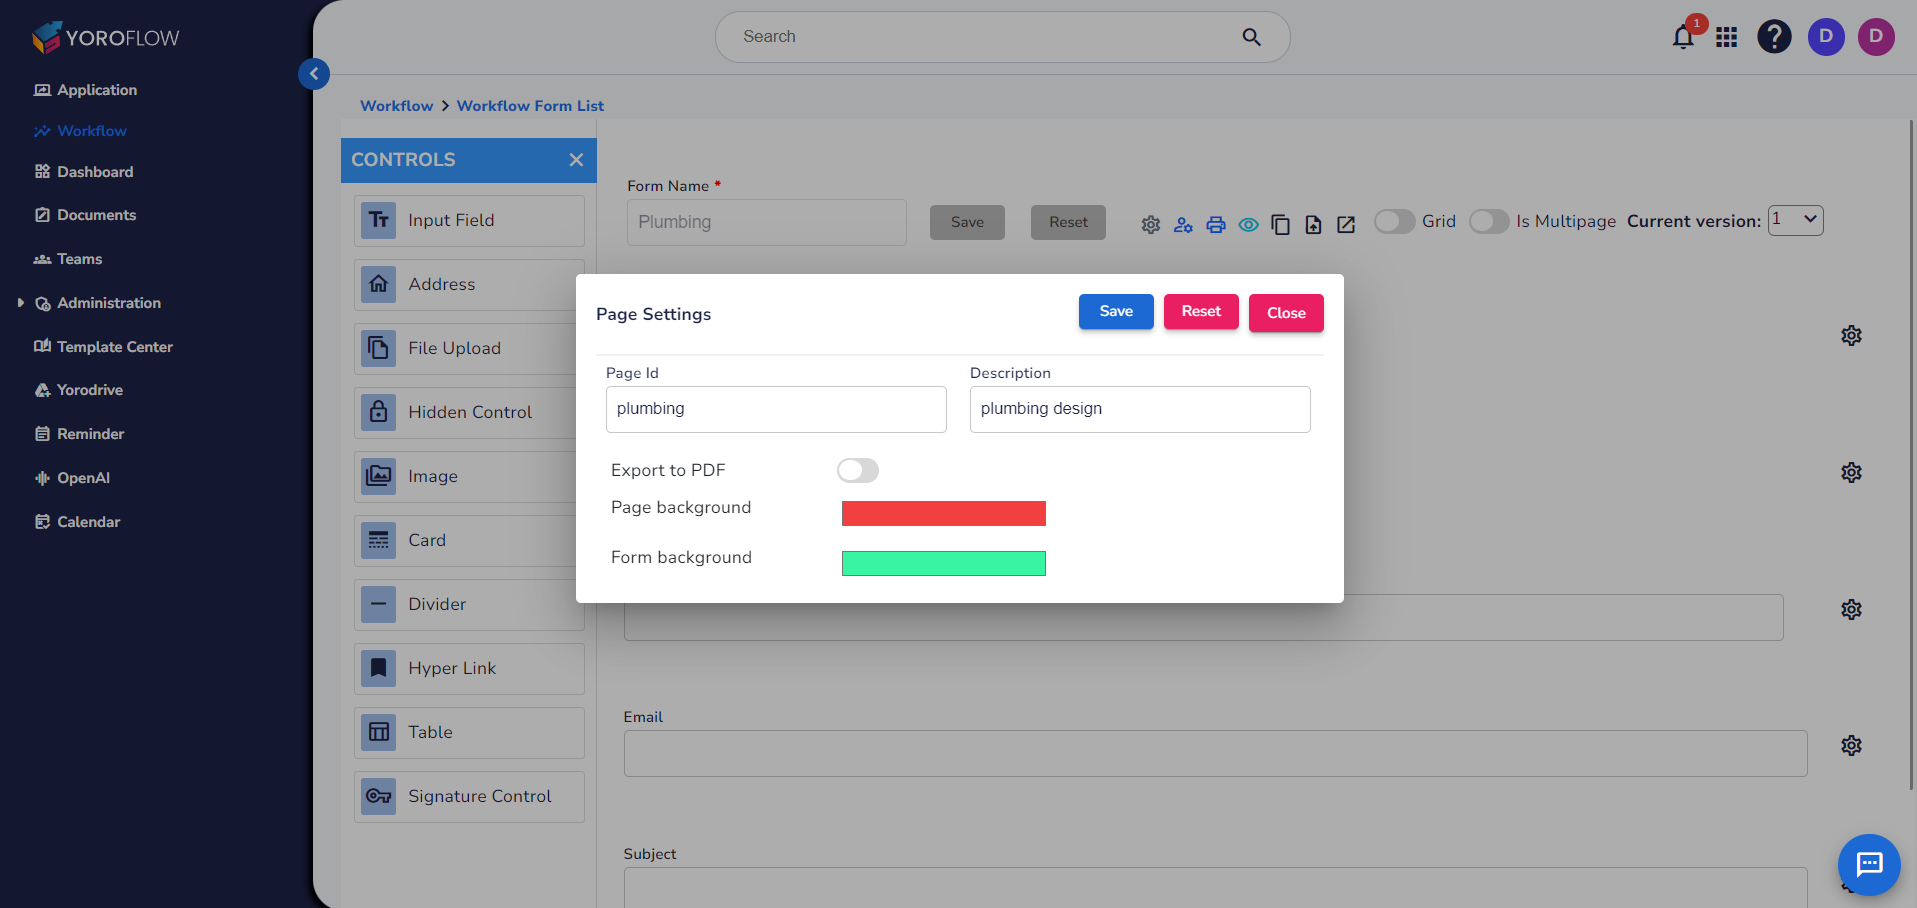Enable the Grid toggle
Viewport: 1917px width, 908px height.
click(1394, 221)
